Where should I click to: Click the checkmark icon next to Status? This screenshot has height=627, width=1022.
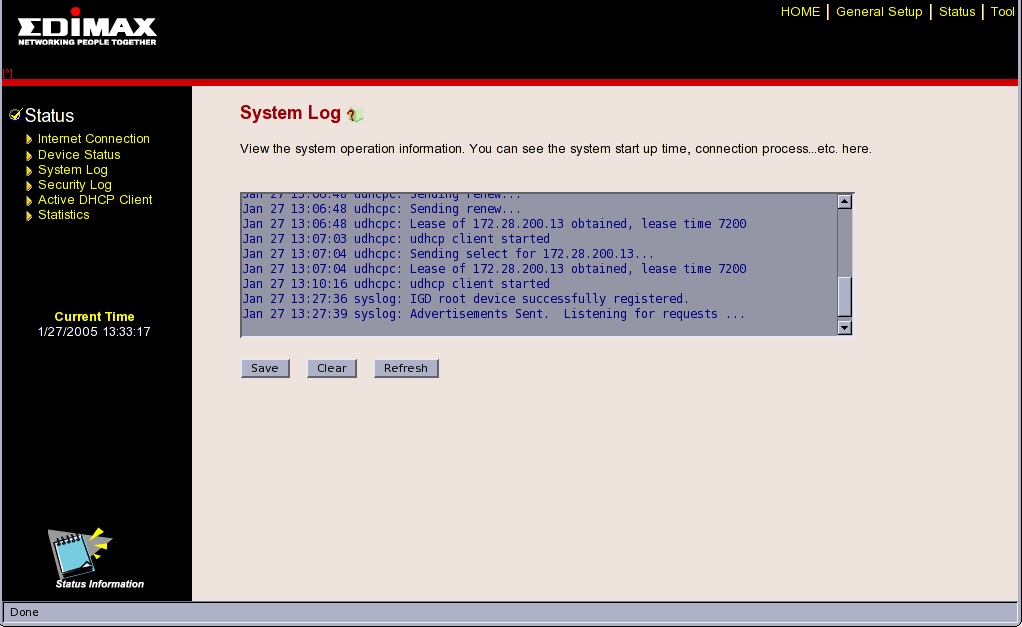15,115
